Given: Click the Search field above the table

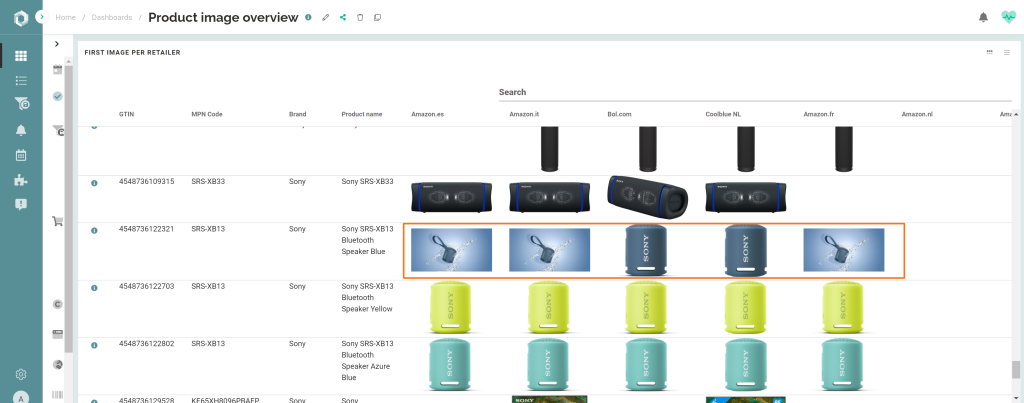Looking at the screenshot, I should (x=750, y=92).
